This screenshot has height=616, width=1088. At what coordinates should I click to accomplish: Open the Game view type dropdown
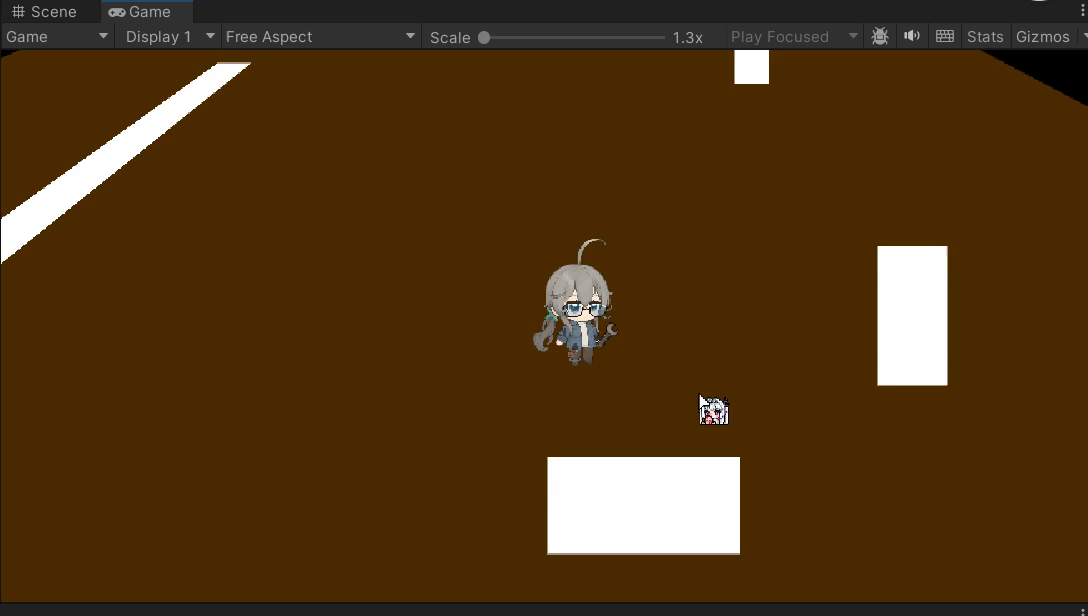(57, 37)
